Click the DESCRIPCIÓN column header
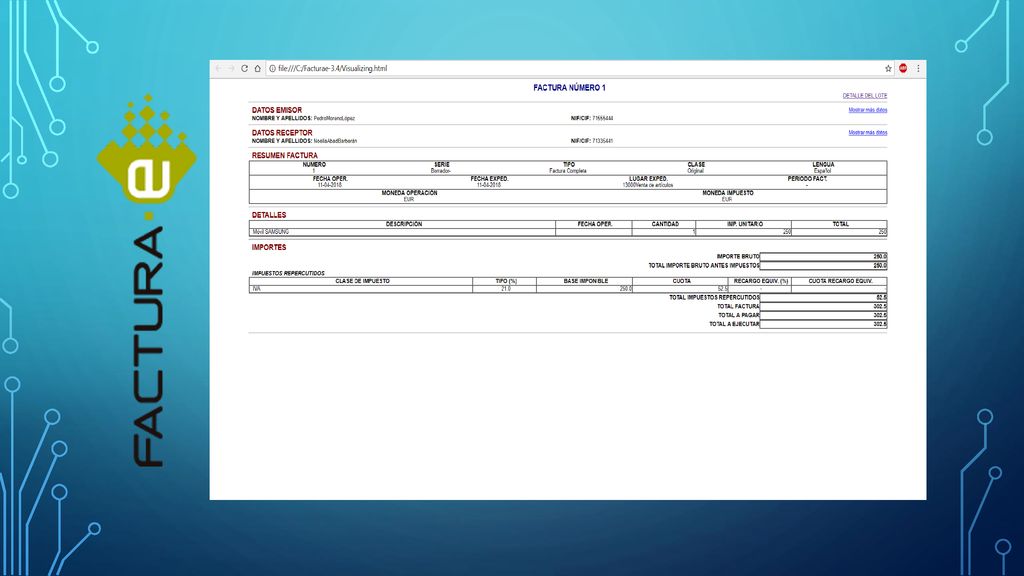The image size is (1024, 576). (x=404, y=224)
